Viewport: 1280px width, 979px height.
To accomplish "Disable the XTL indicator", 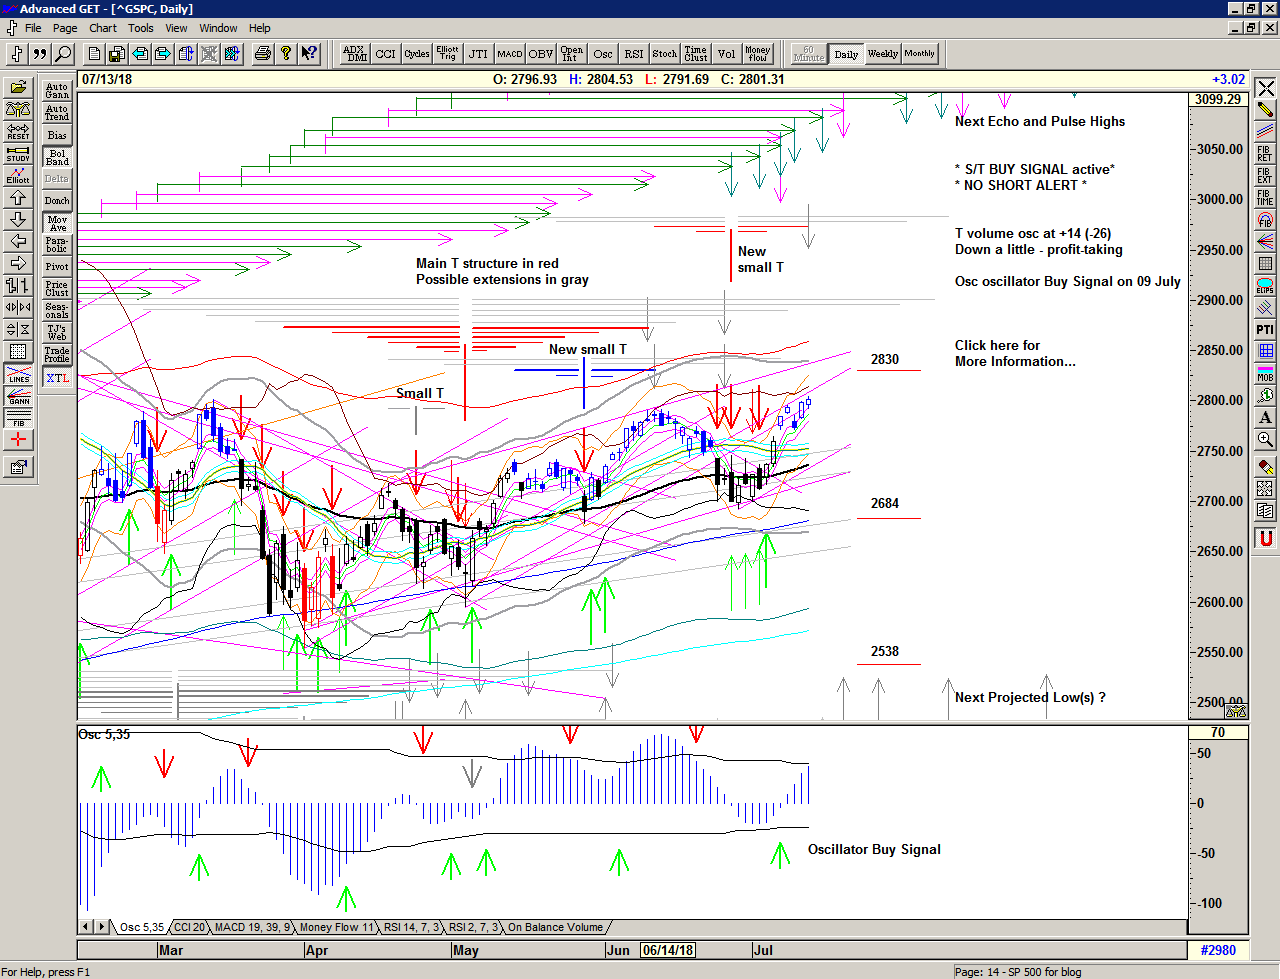I will 57,378.
